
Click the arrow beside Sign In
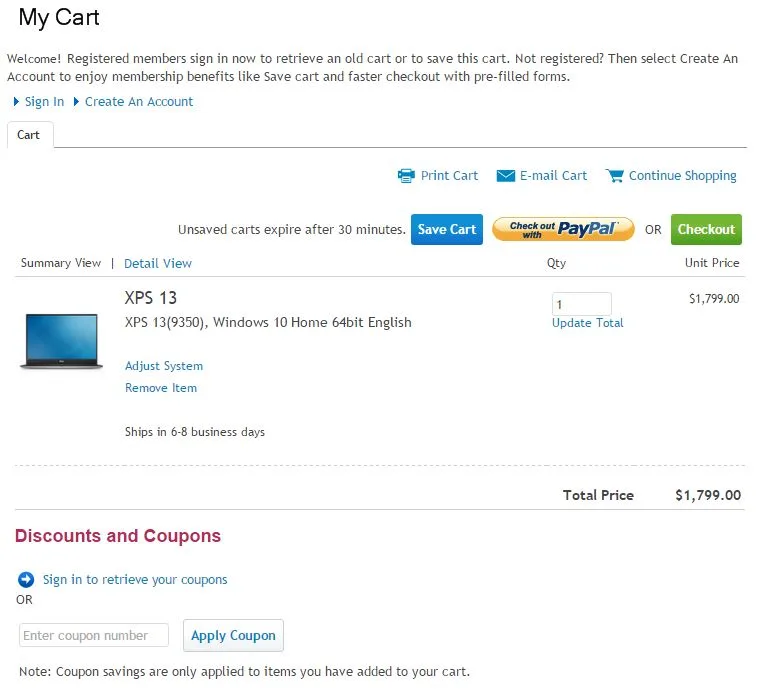(17, 102)
